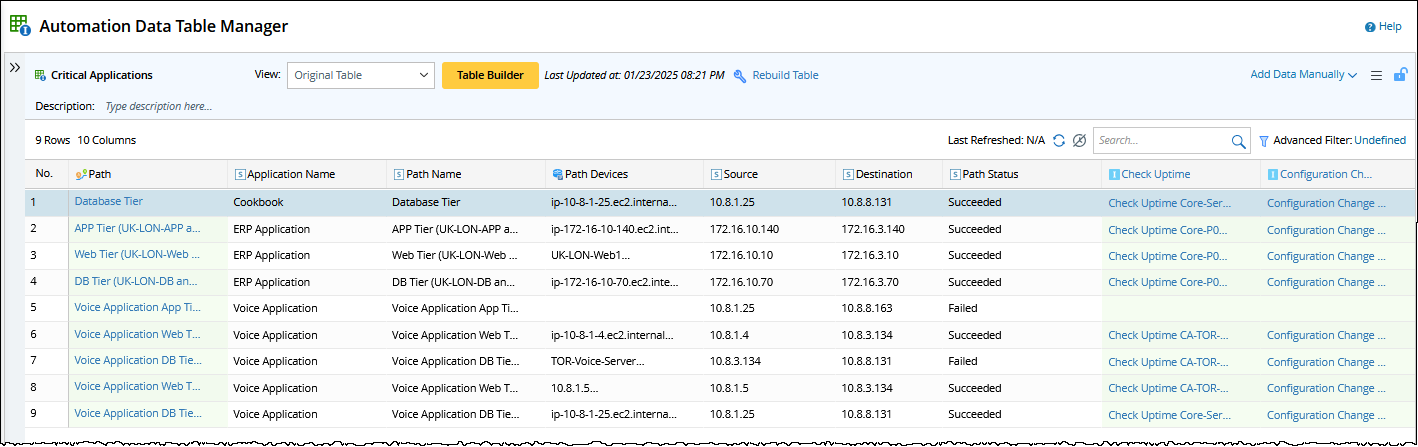Image resolution: width=1418 pixels, height=447 pixels.
Task: Click the magnifier icon in search box
Action: coord(1239,141)
